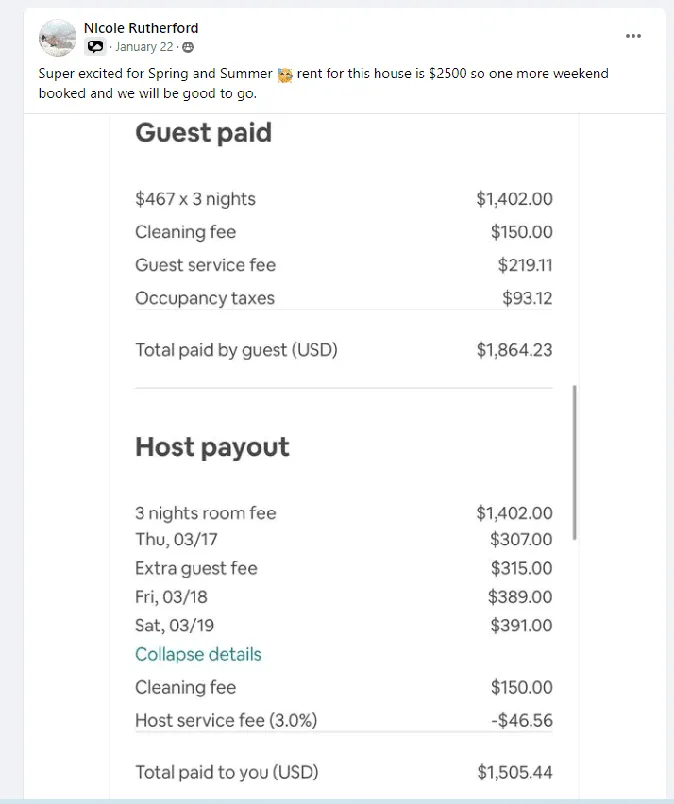Viewport: 674px width, 804px height.
Task: Click the emoji in the post text
Action: point(284,75)
